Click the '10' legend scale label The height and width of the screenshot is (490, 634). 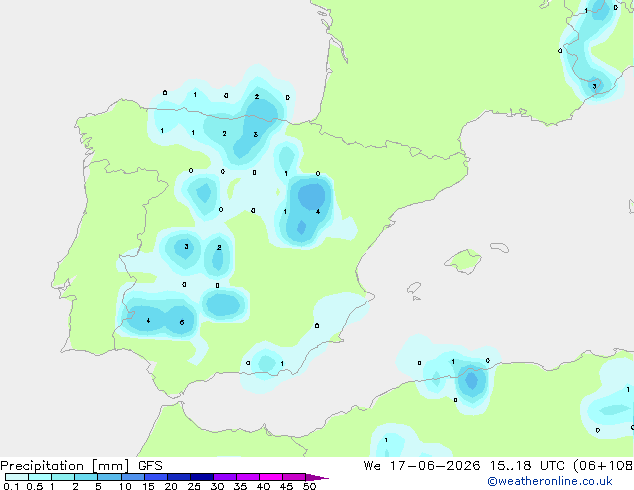pos(125,486)
